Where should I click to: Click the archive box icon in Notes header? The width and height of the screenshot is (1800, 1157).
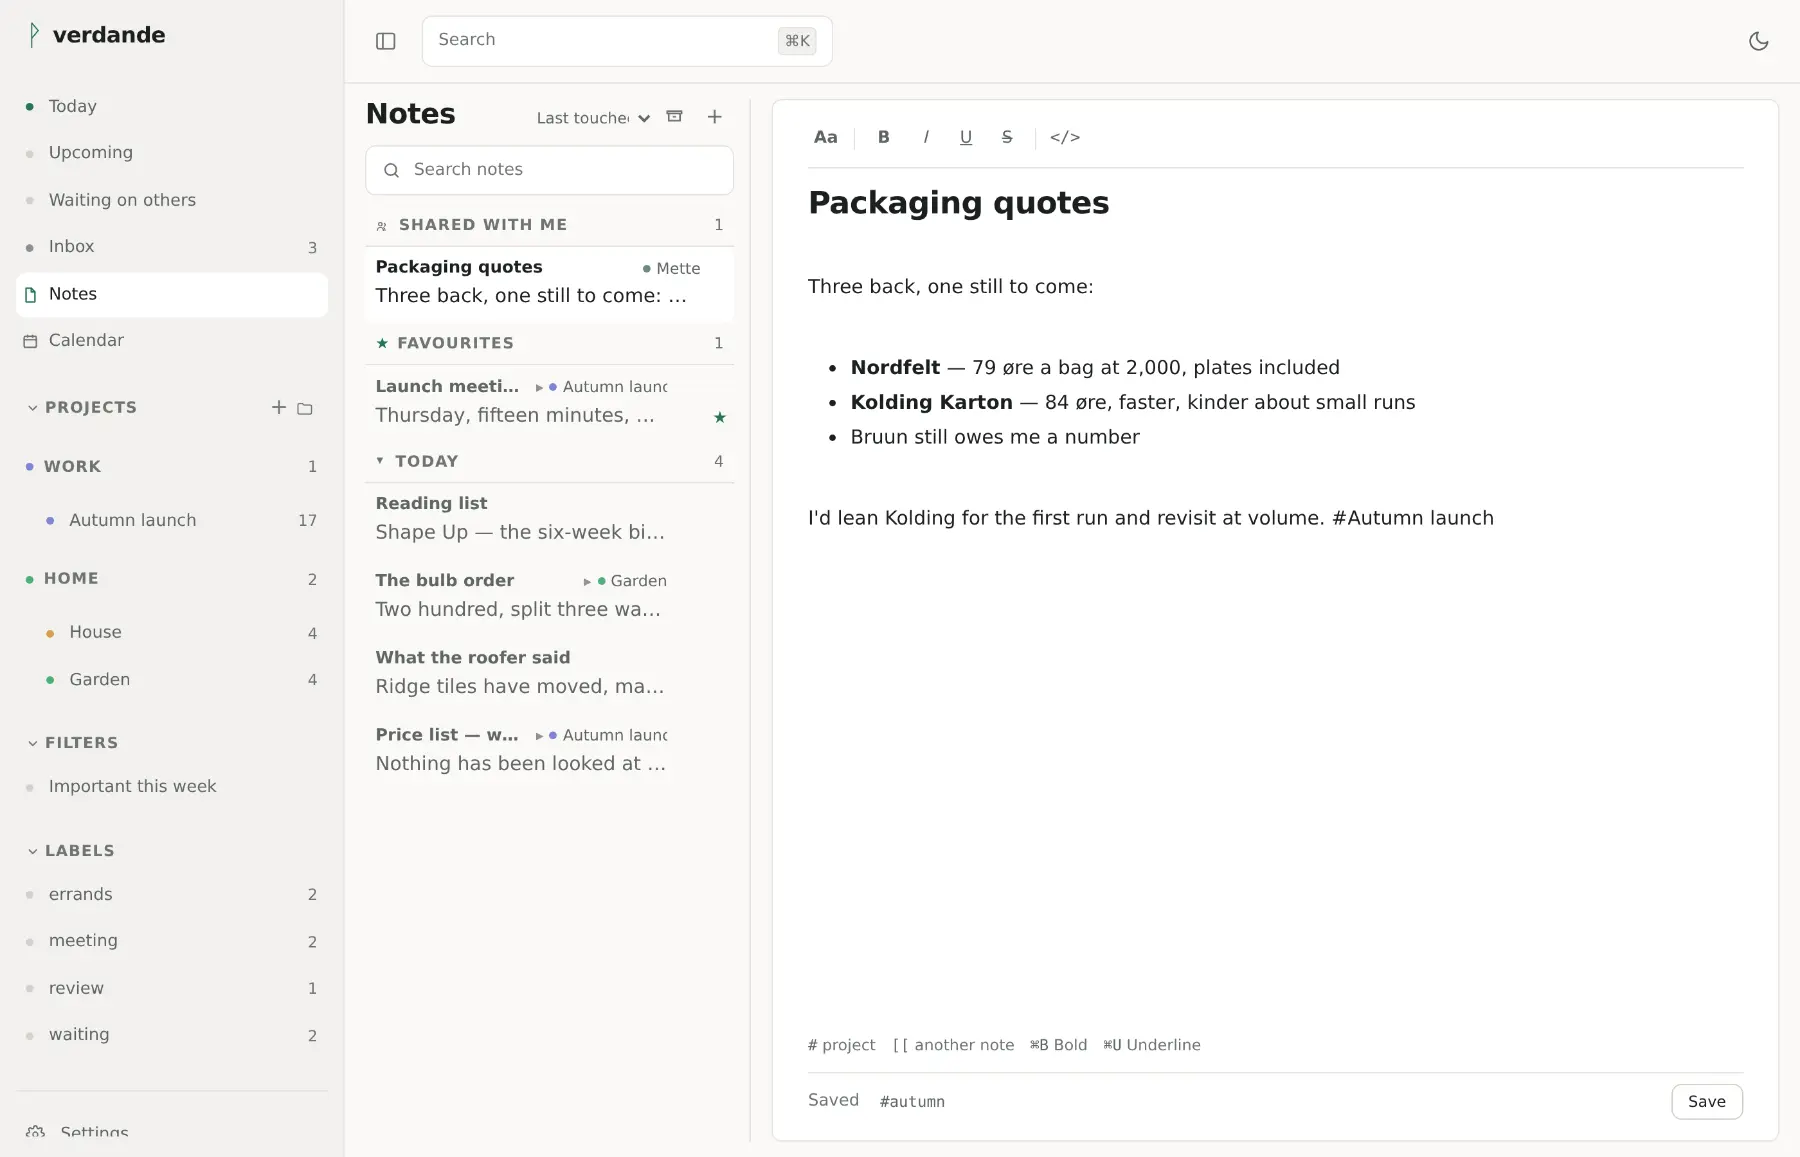pos(675,117)
